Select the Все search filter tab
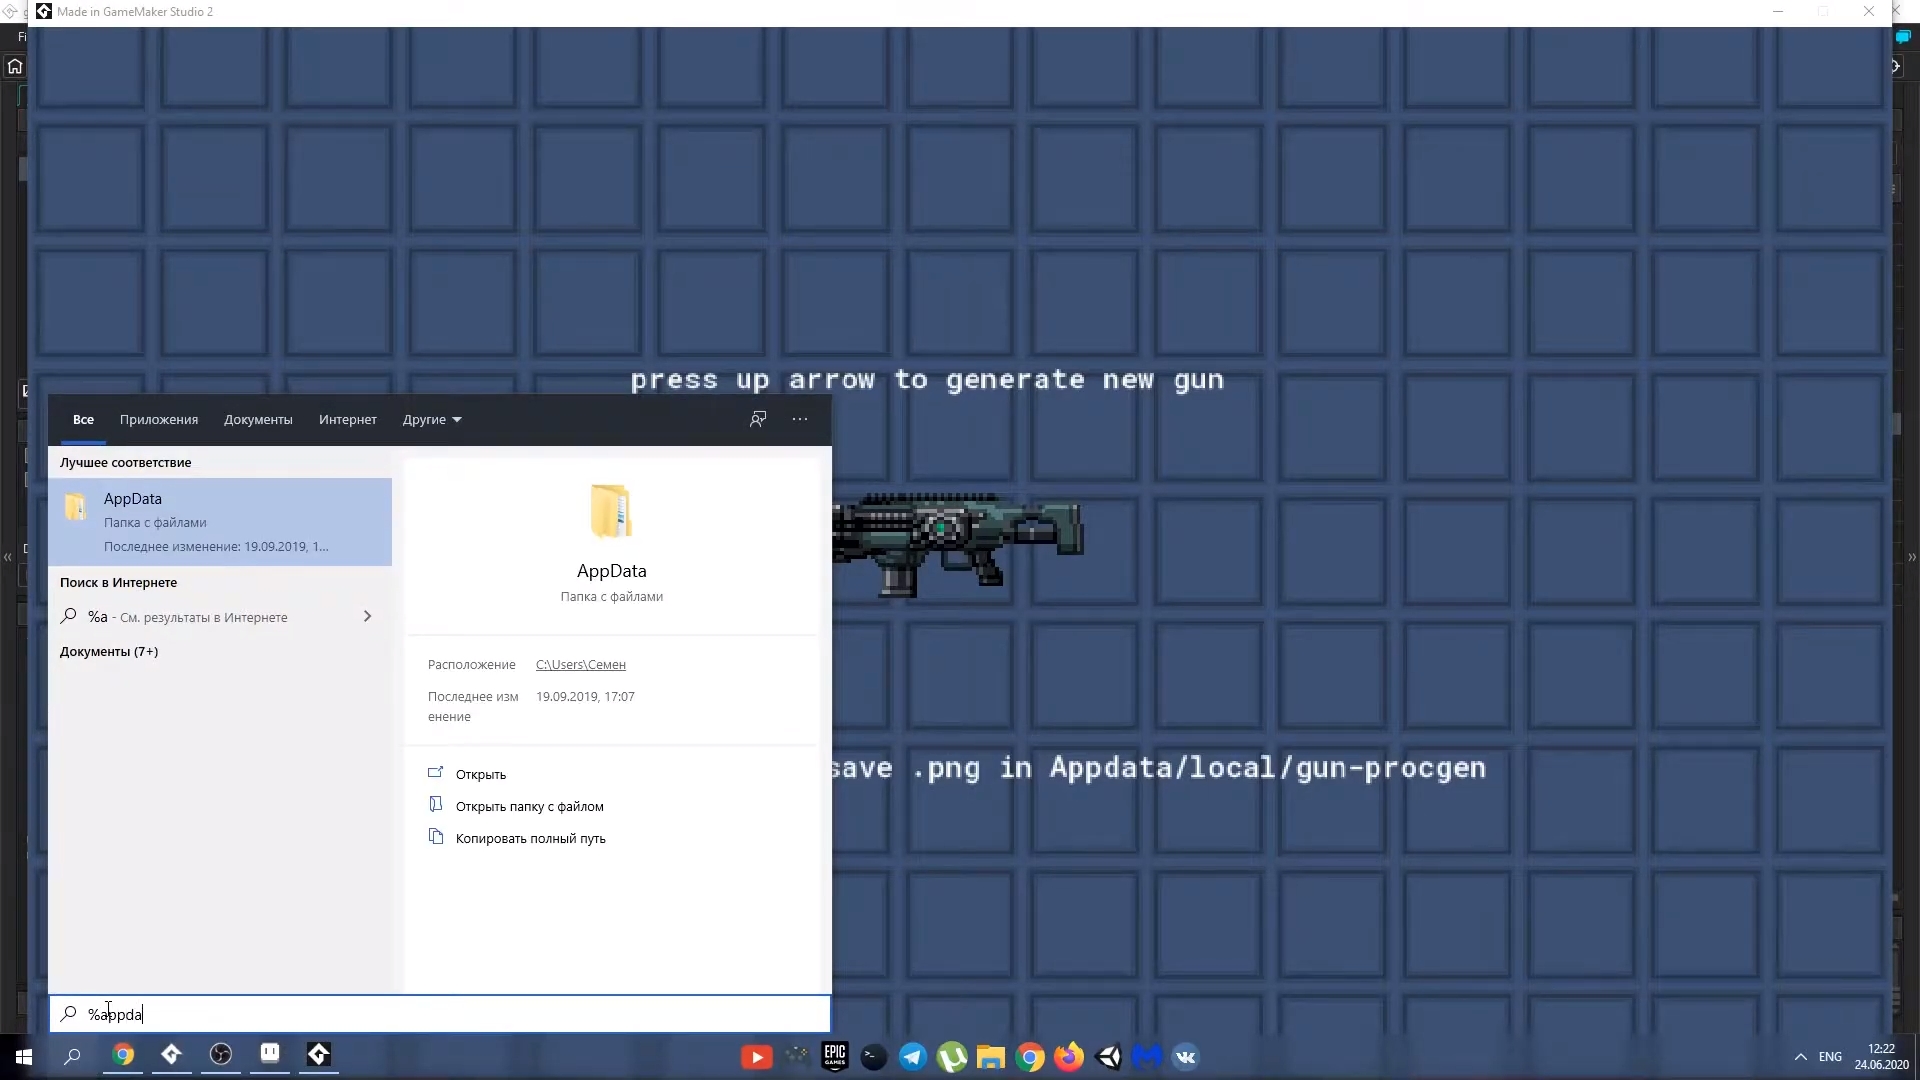The height and width of the screenshot is (1080, 1920). 83,420
